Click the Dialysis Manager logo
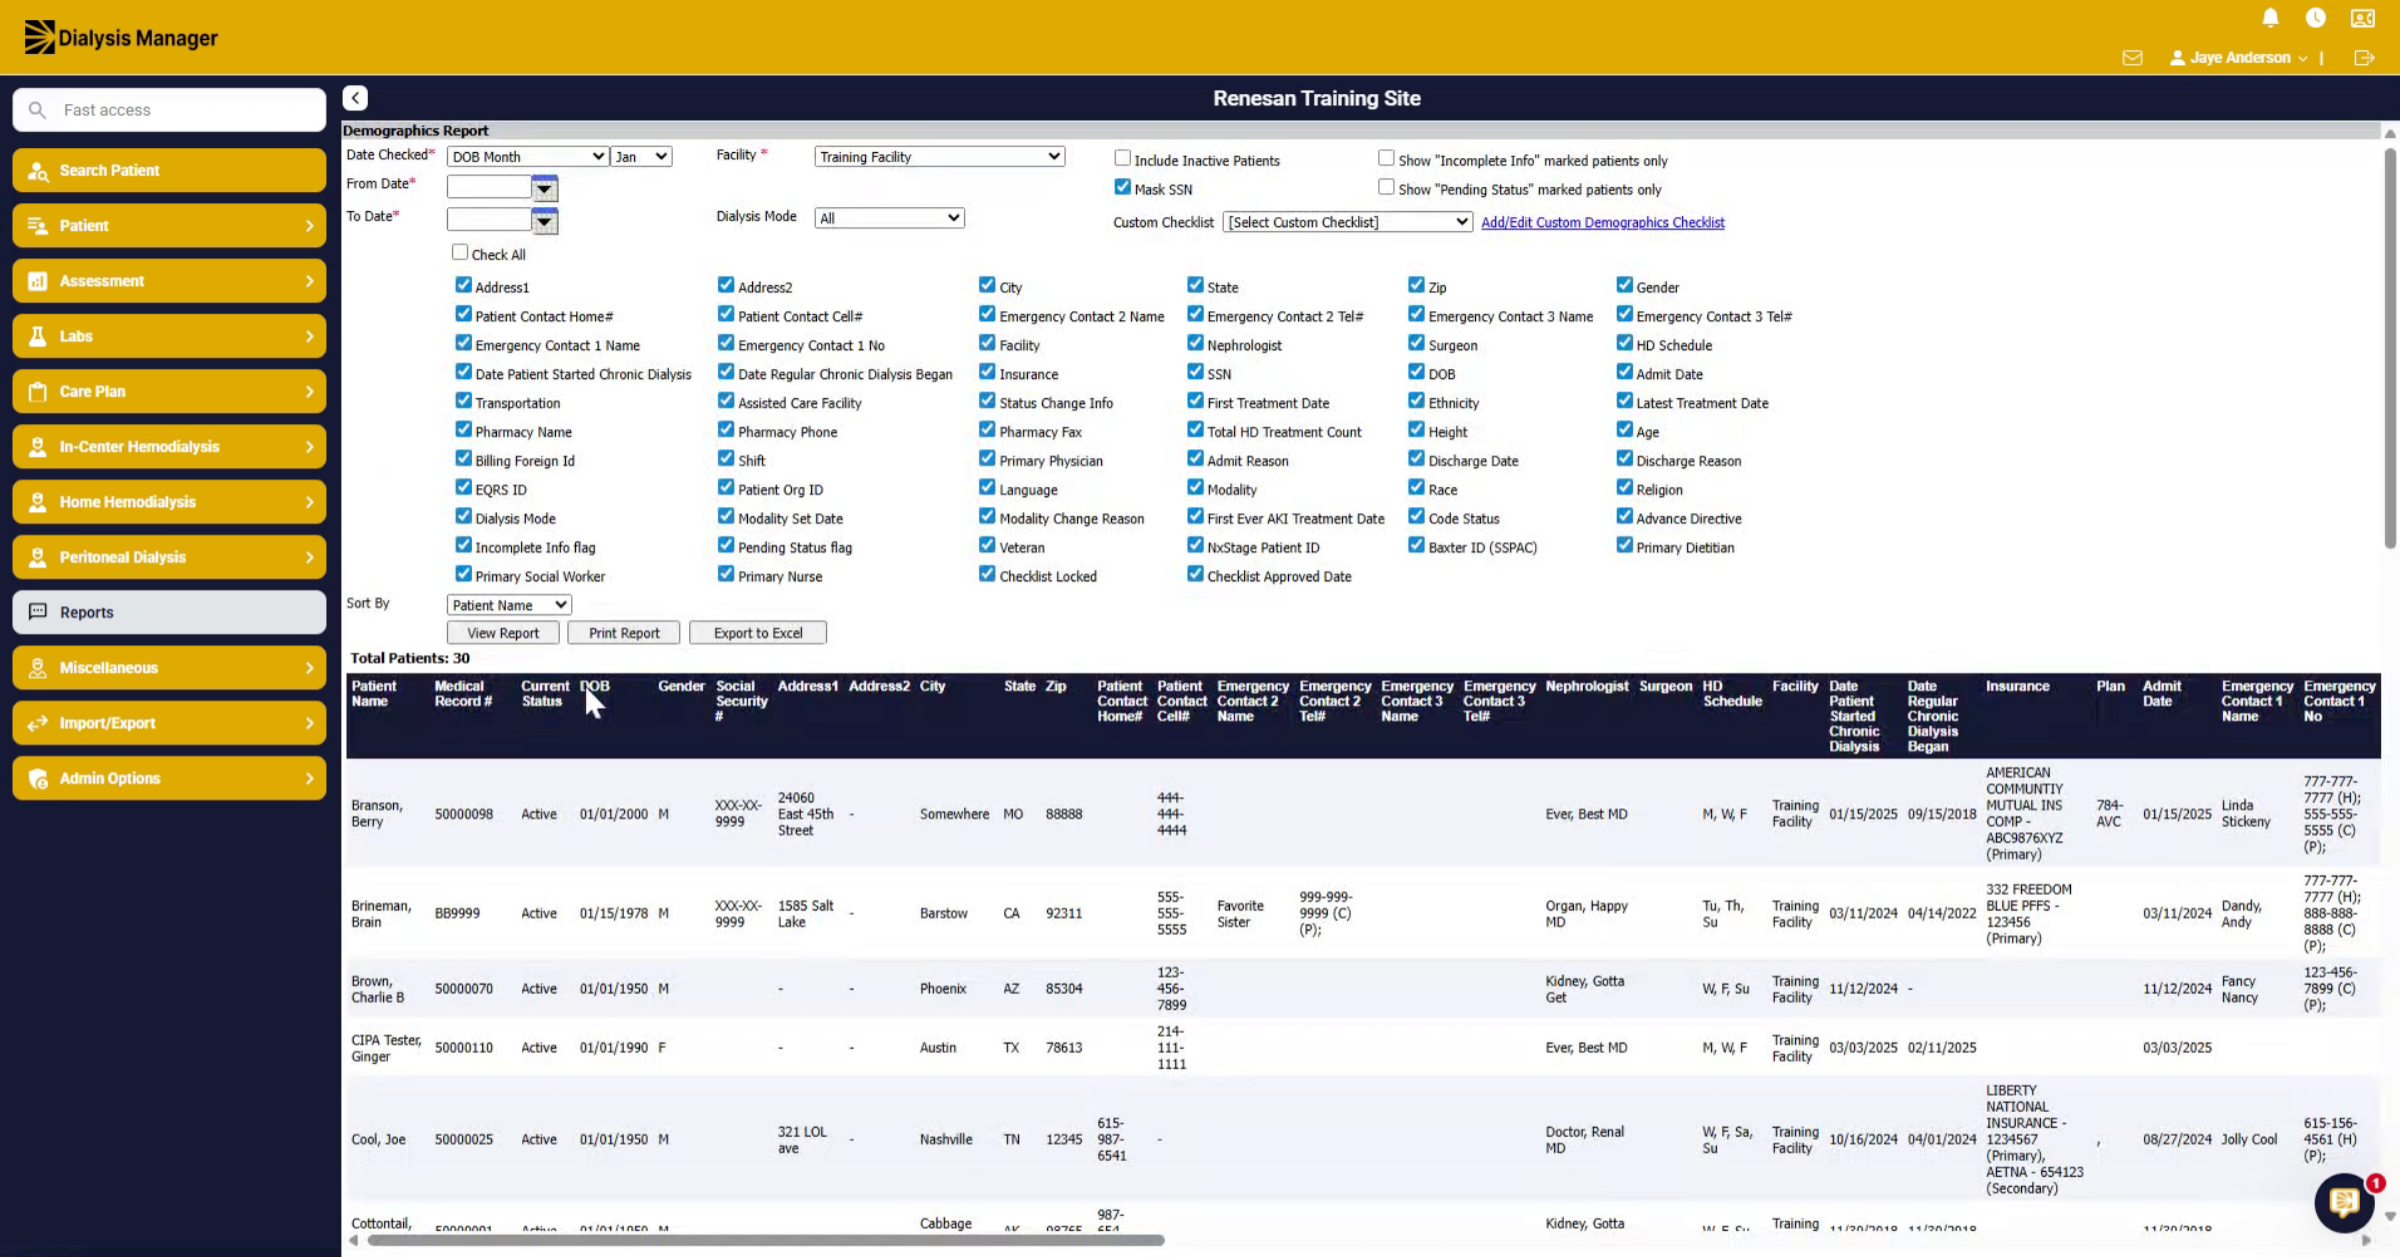The image size is (2400, 1257). pos(120,38)
